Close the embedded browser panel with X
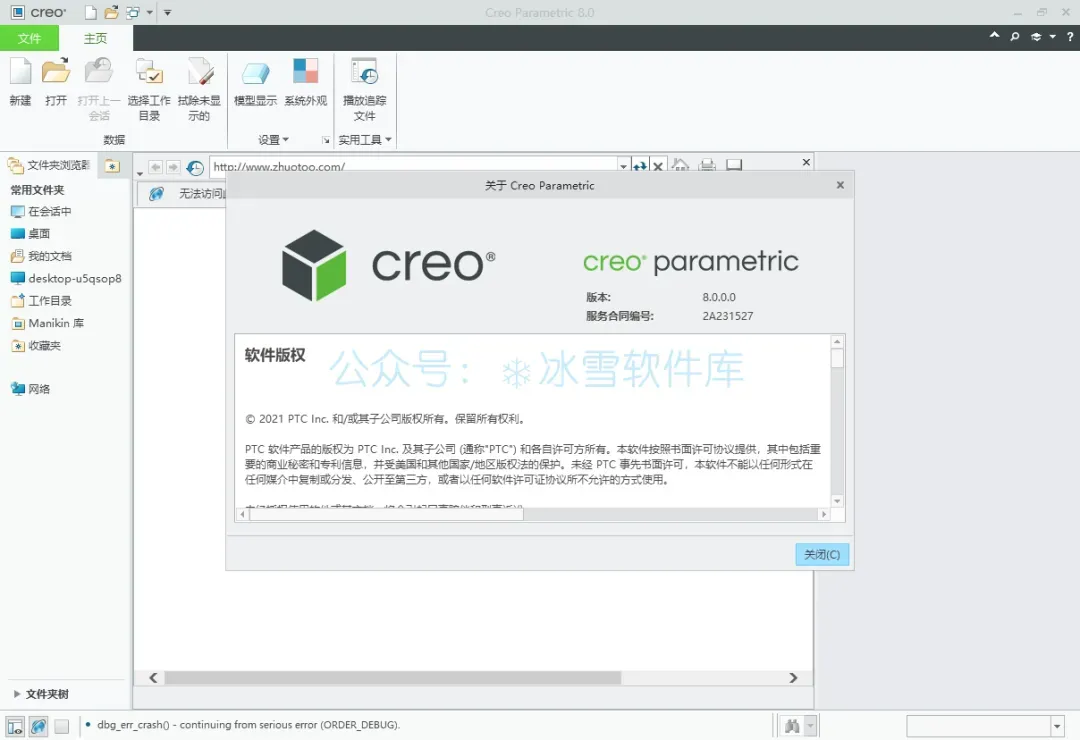The width and height of the screenshot is (1080, 740). pos(806,162)
